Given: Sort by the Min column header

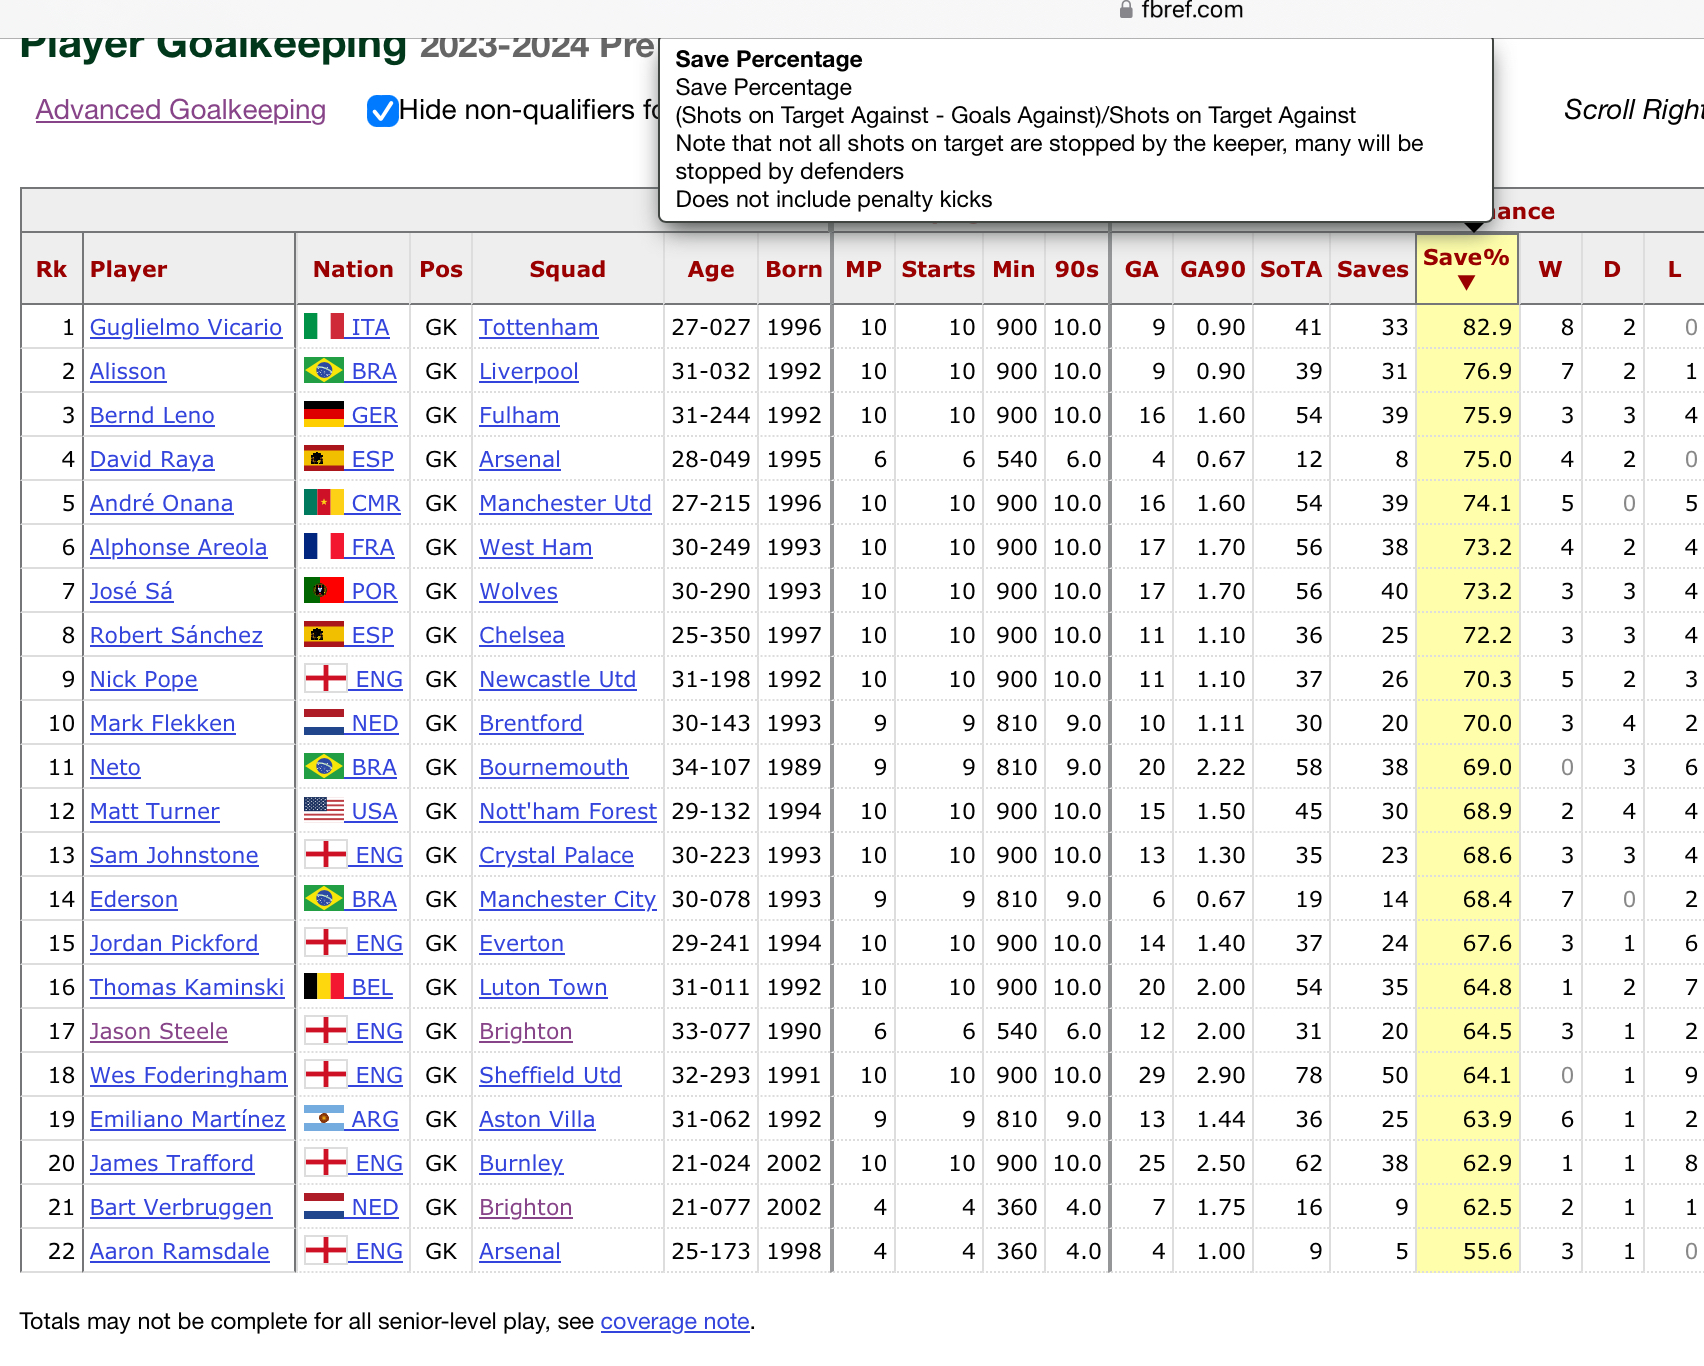Looking at the screenshot, I should [1013, 269].
